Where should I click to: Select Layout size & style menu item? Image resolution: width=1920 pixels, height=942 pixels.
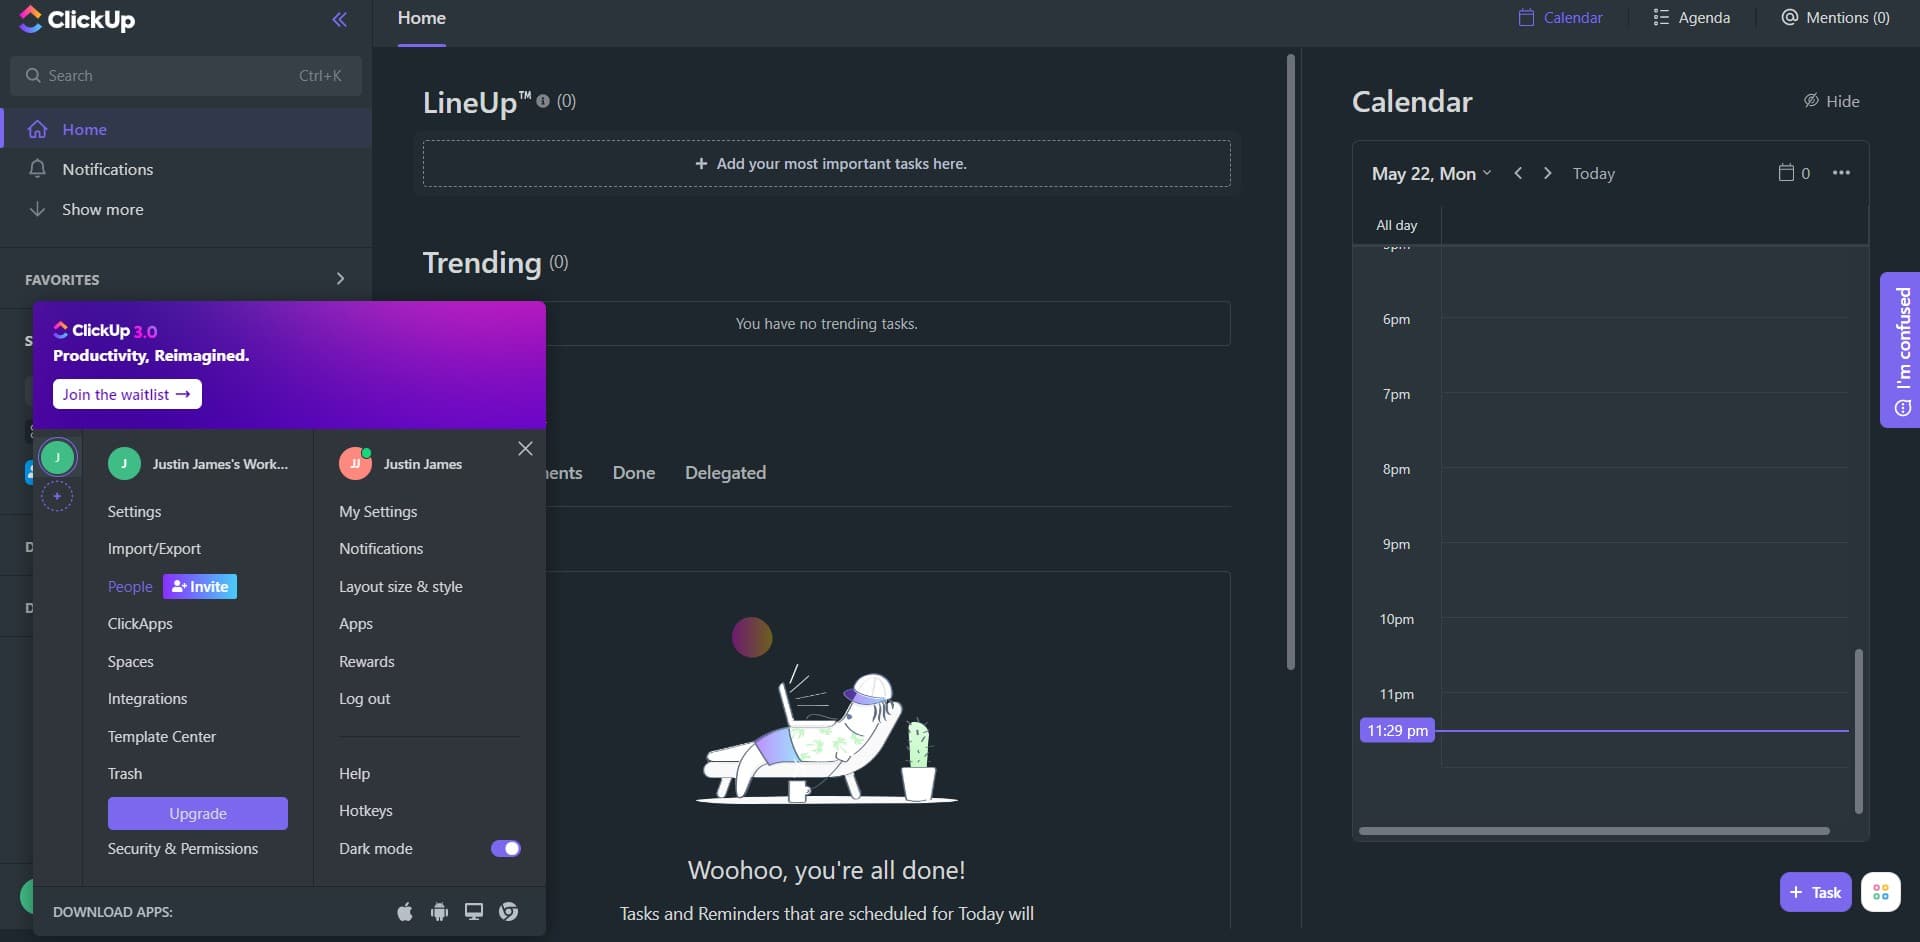coord(400,587)
